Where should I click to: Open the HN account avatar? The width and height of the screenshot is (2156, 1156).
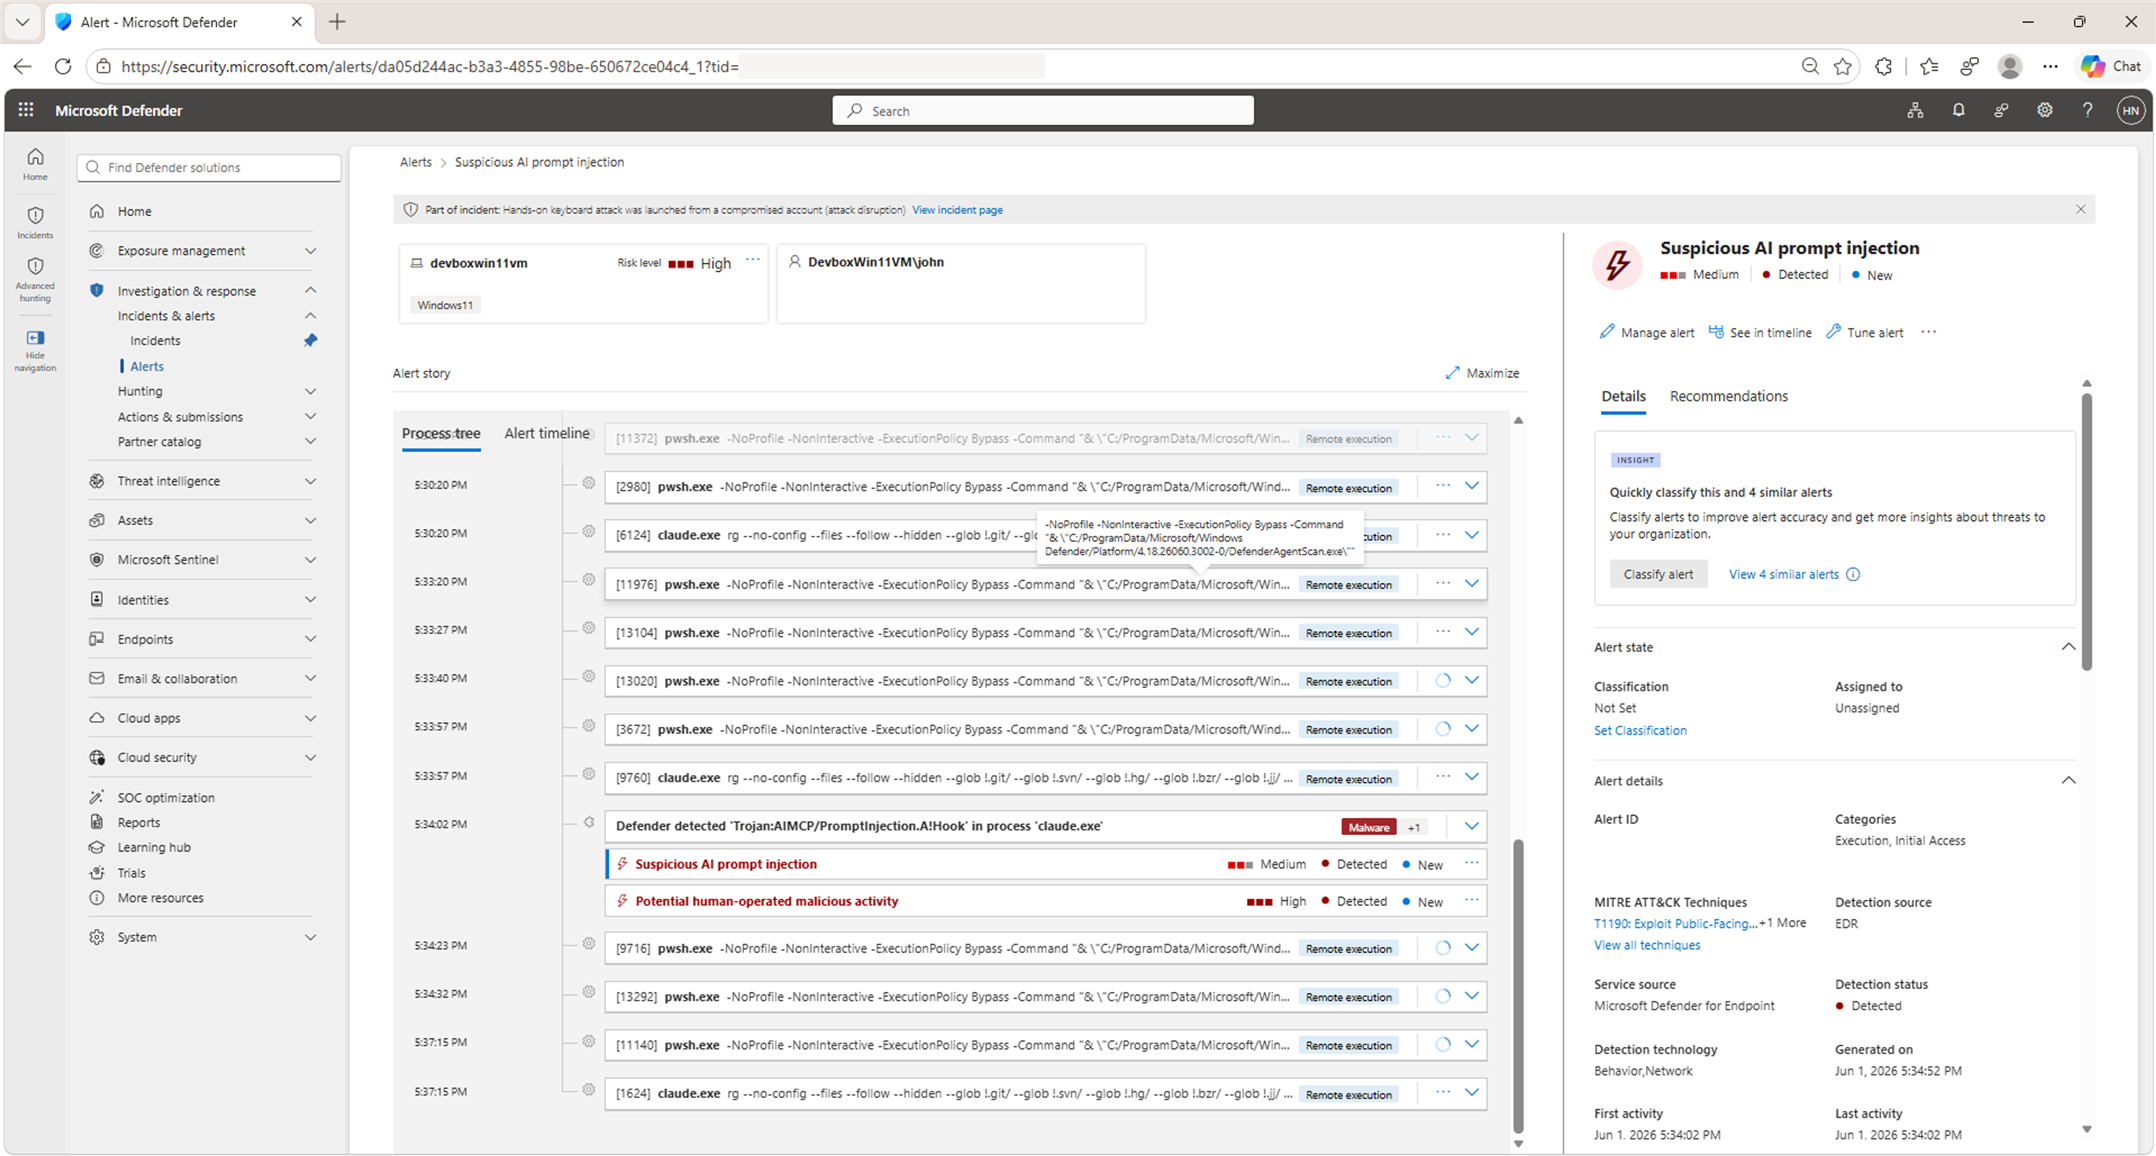pyautogui.click(x=2130, y=110)
